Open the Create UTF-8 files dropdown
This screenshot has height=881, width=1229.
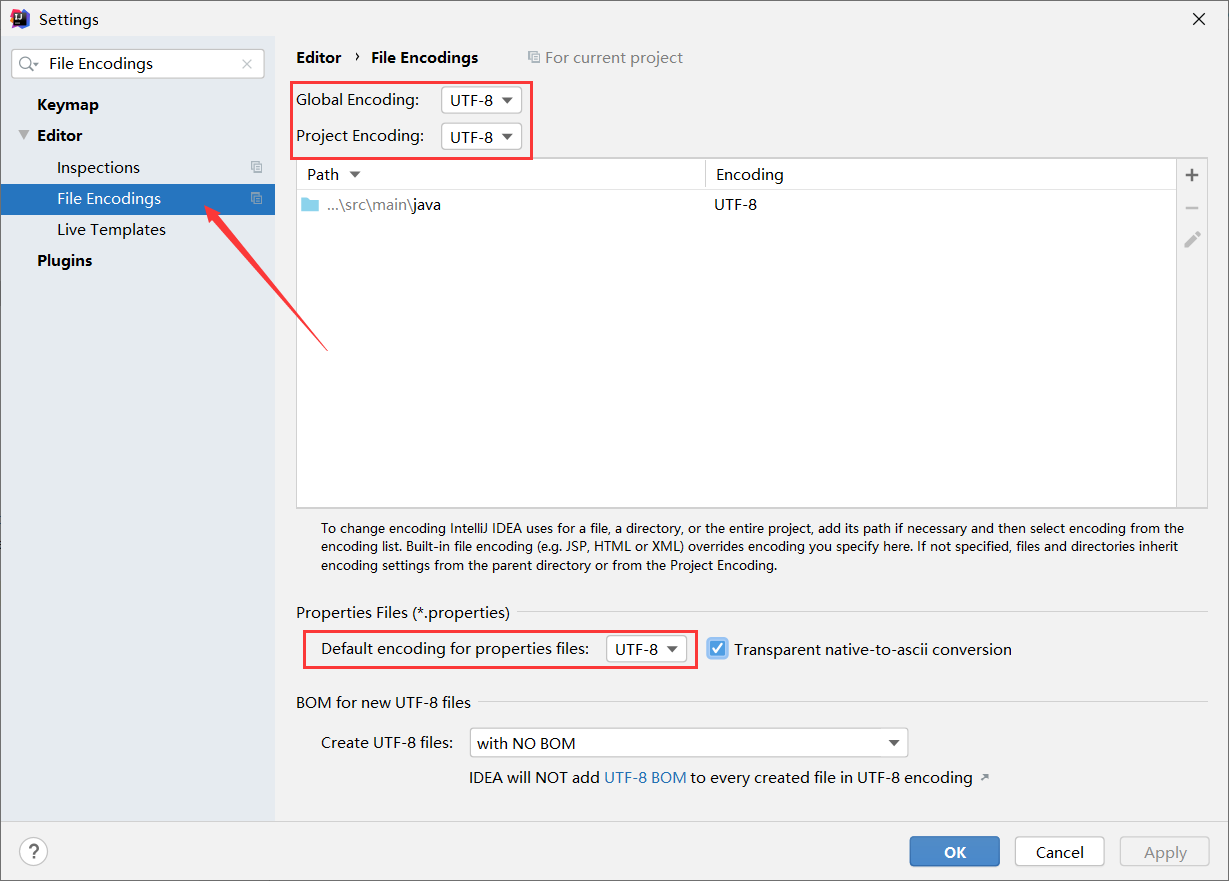pyautogui.click(x=689, y=743)
